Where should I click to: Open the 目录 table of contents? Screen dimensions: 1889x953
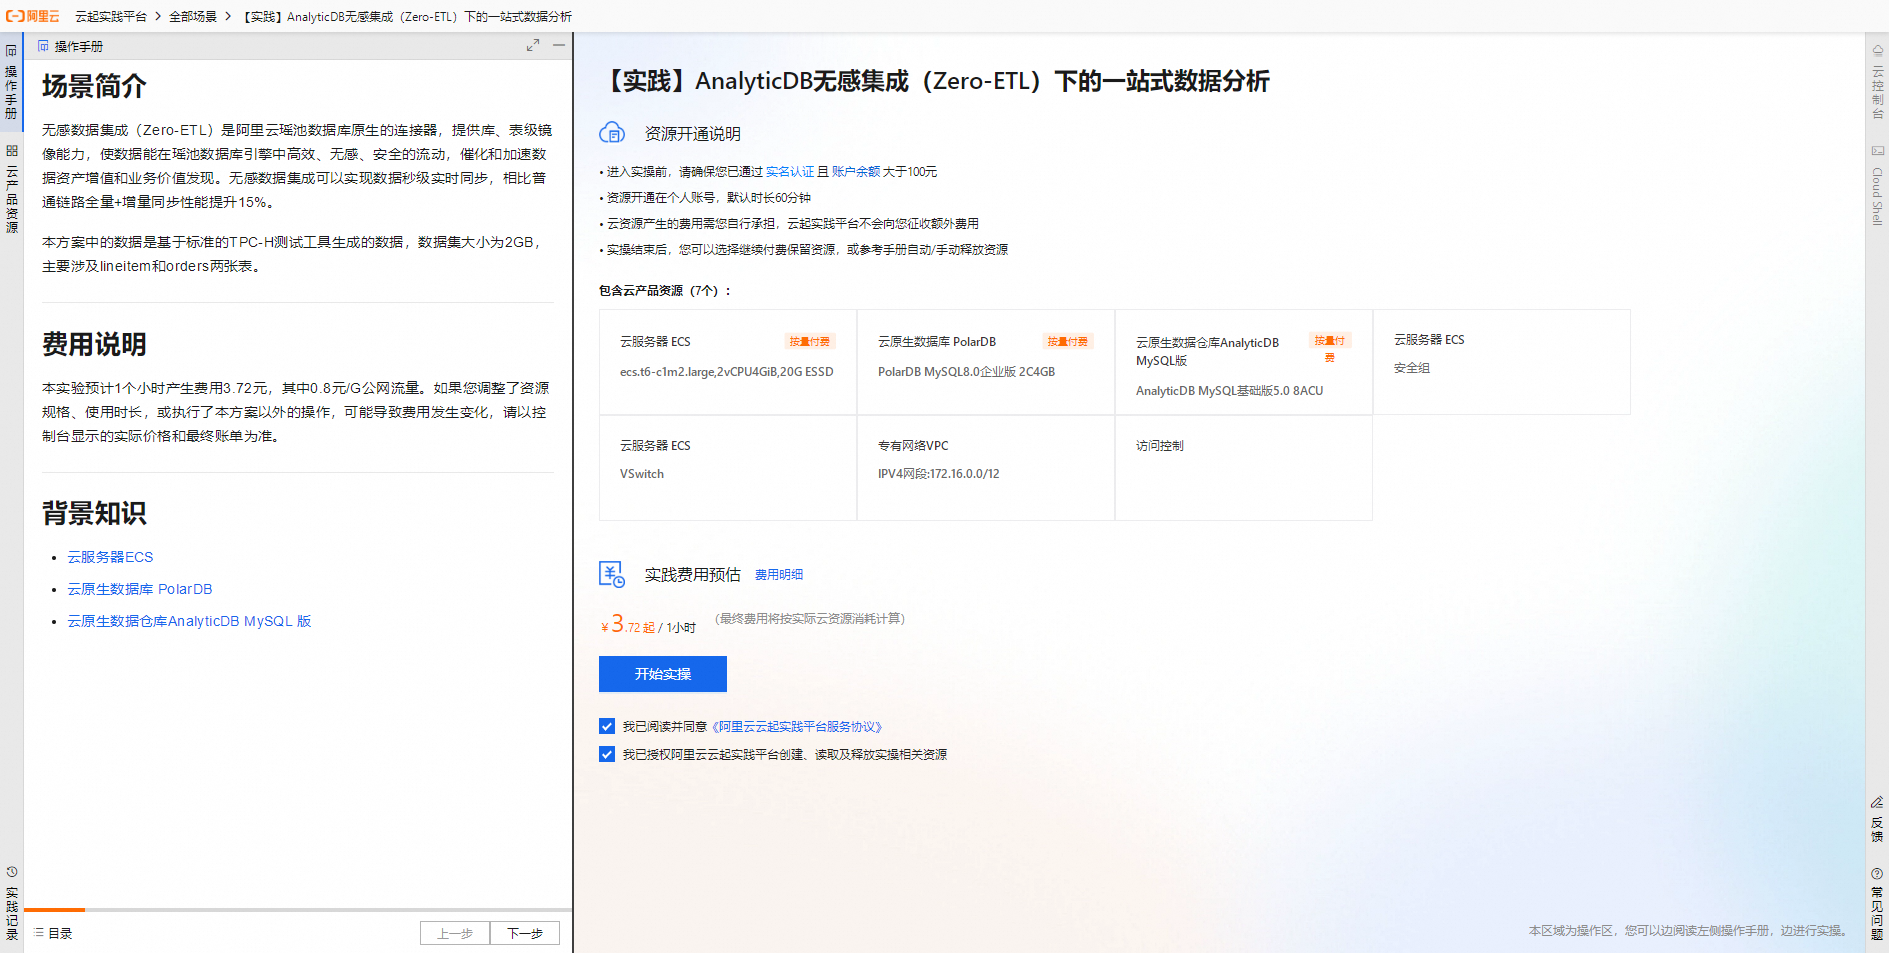[x=53, y=933]
